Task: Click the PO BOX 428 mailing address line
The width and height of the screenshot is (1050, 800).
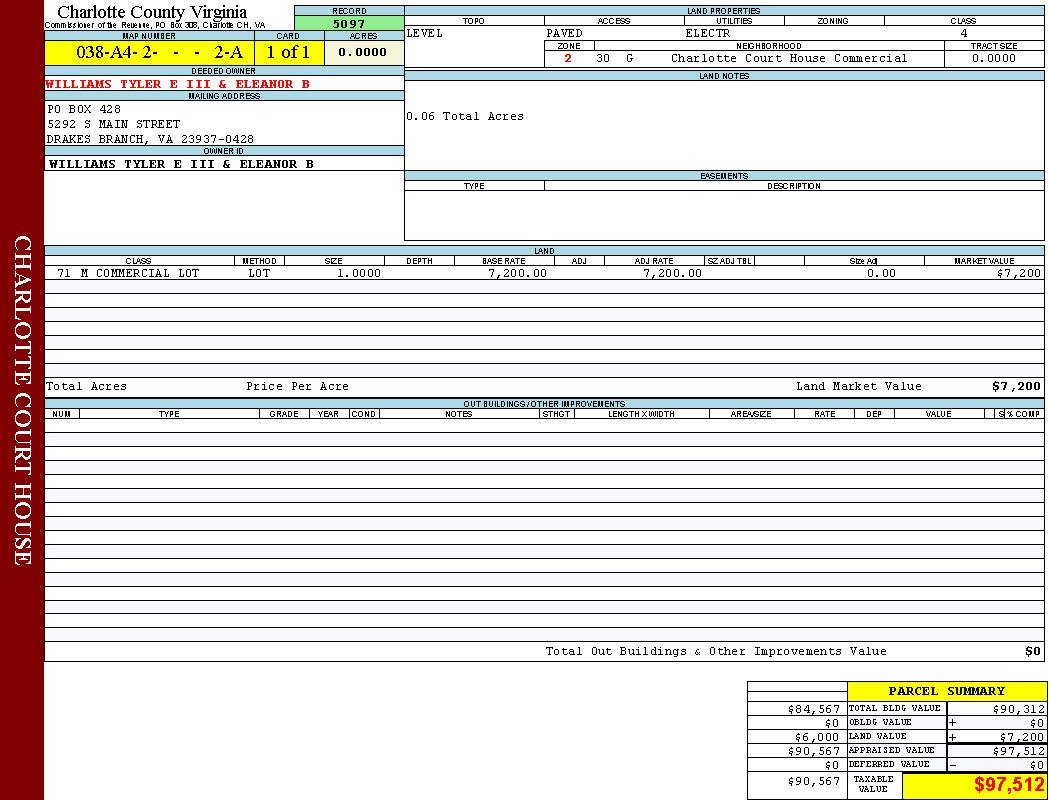Action: tap(84, 109)
